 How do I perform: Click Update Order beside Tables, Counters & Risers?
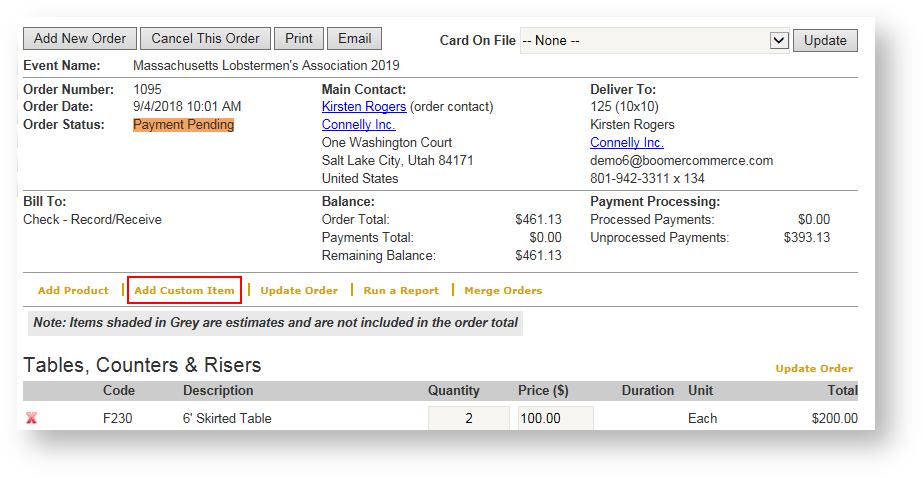click(x=814, y=369)
